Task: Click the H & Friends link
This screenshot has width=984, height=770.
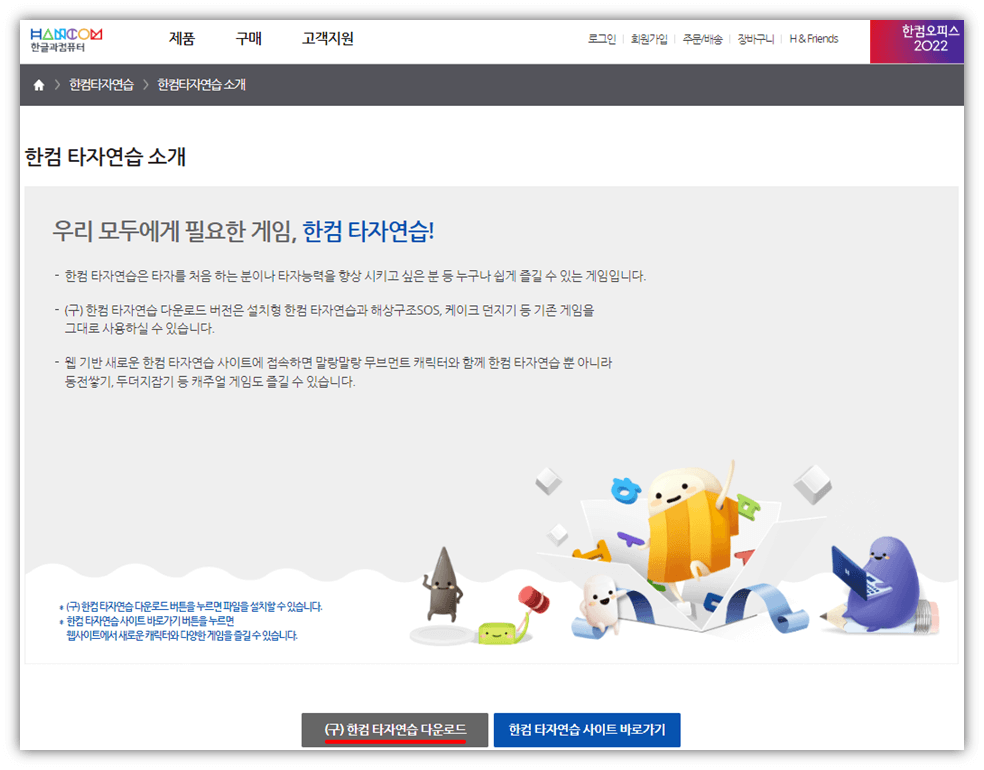Action: (813, 39)
